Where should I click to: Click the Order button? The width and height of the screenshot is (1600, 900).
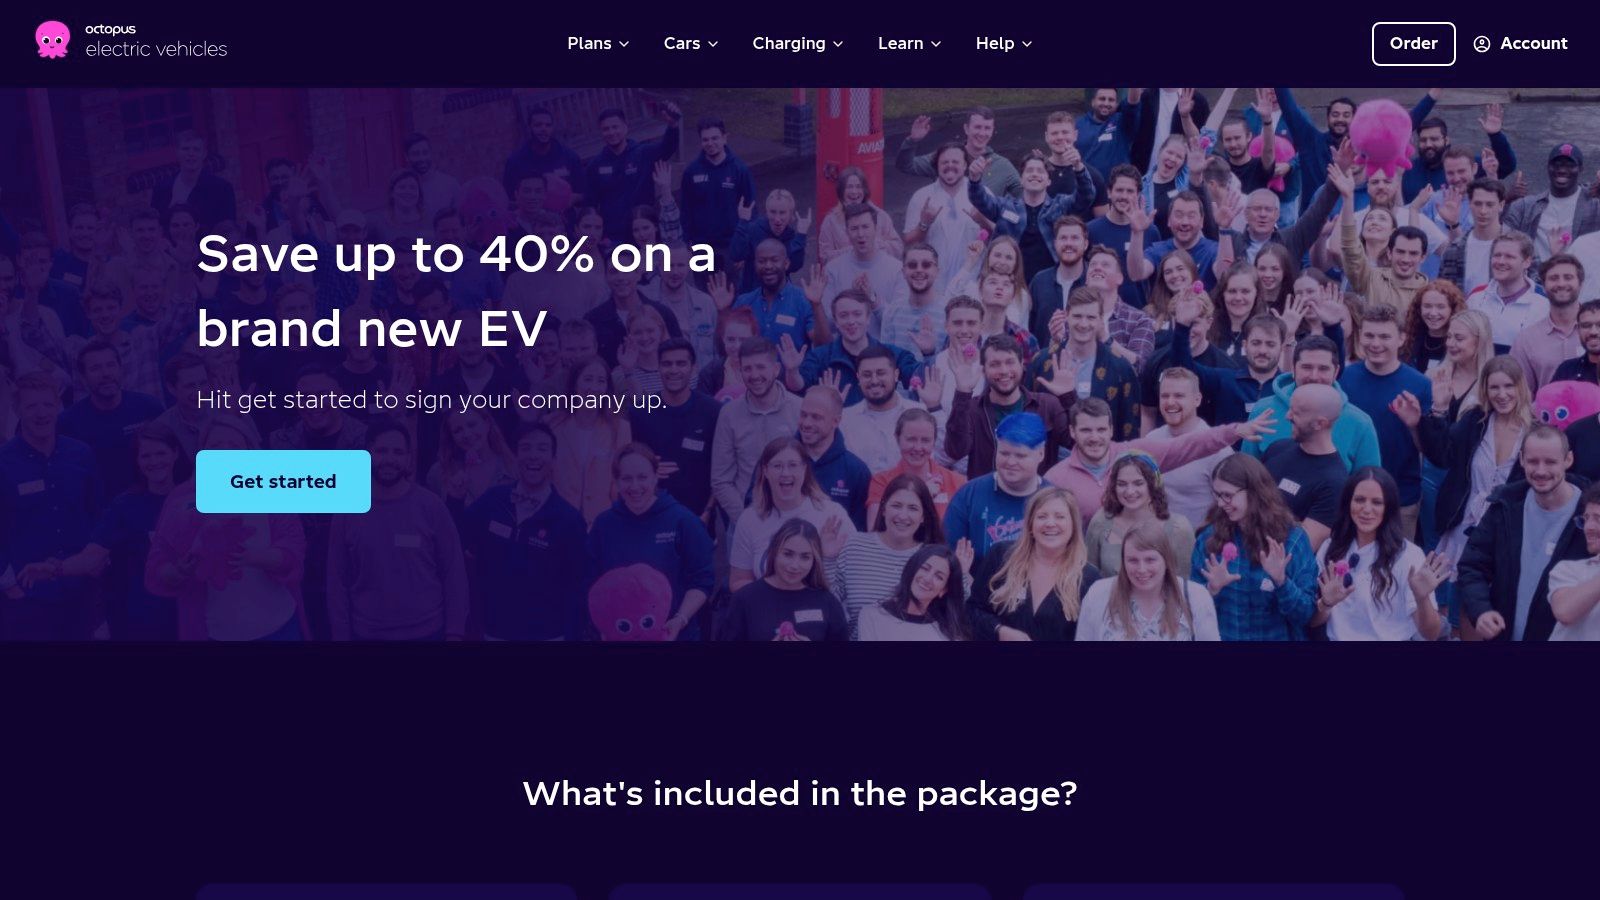pyautogui.click(x=1413, y=44)
